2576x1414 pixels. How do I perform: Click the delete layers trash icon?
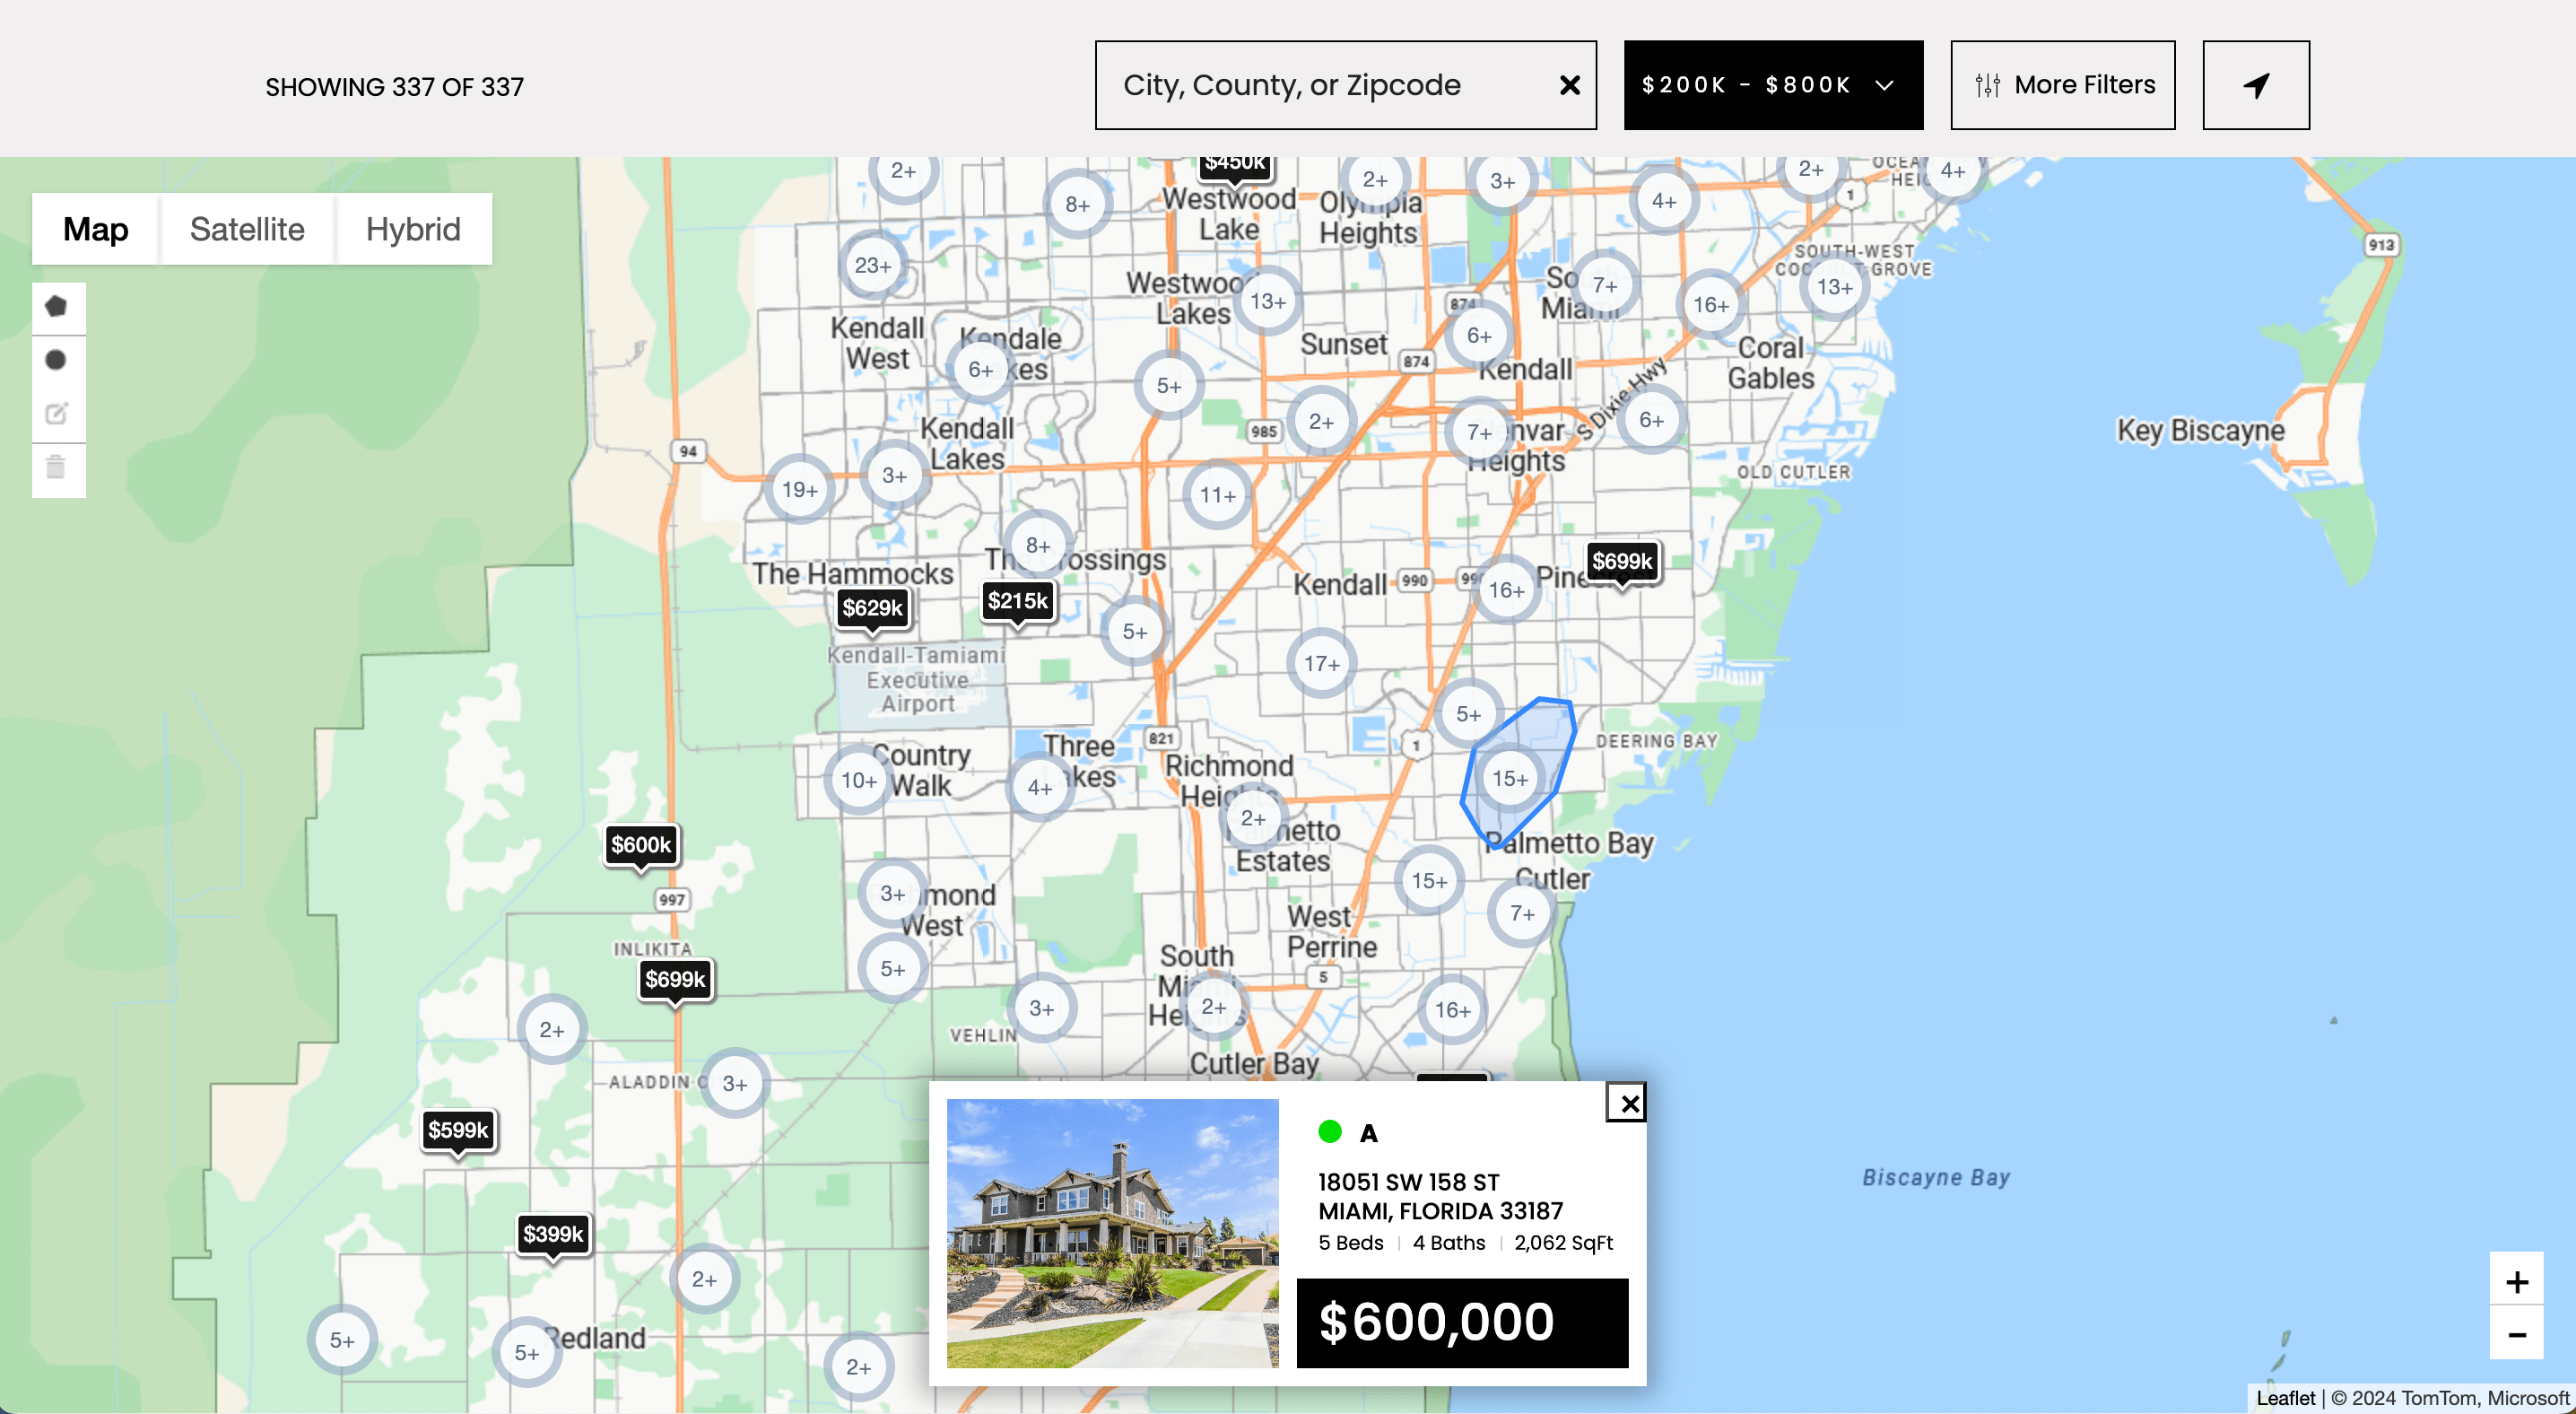click(57, 467)
